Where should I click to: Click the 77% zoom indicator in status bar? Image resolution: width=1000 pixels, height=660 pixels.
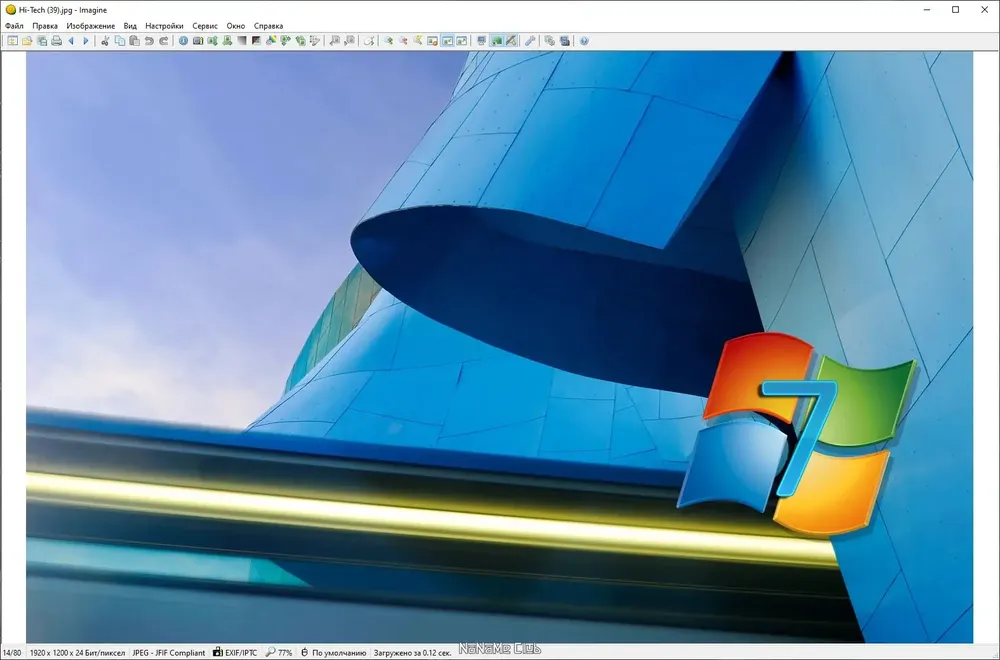coord(279,652)
